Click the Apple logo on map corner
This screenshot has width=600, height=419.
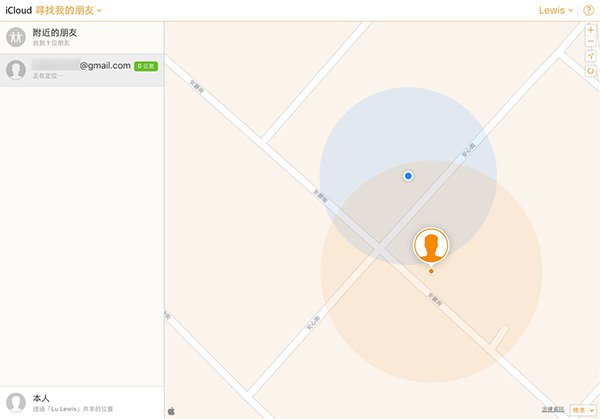point(171,411)
